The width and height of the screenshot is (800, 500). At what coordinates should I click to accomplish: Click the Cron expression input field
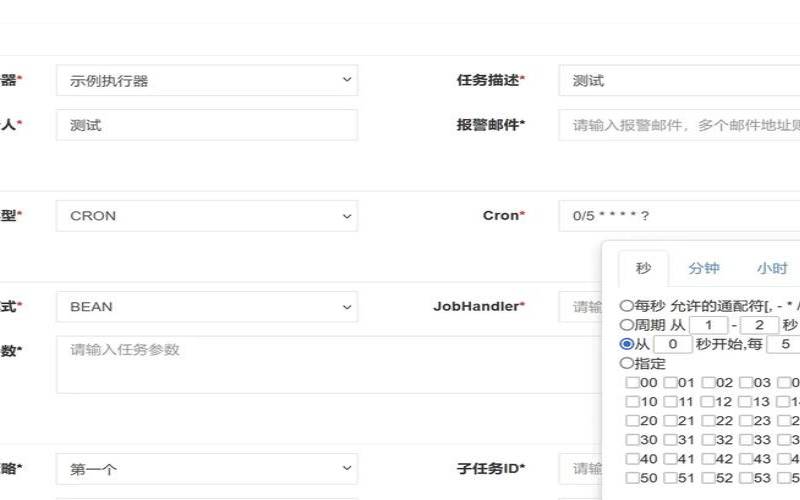(680, 216)
